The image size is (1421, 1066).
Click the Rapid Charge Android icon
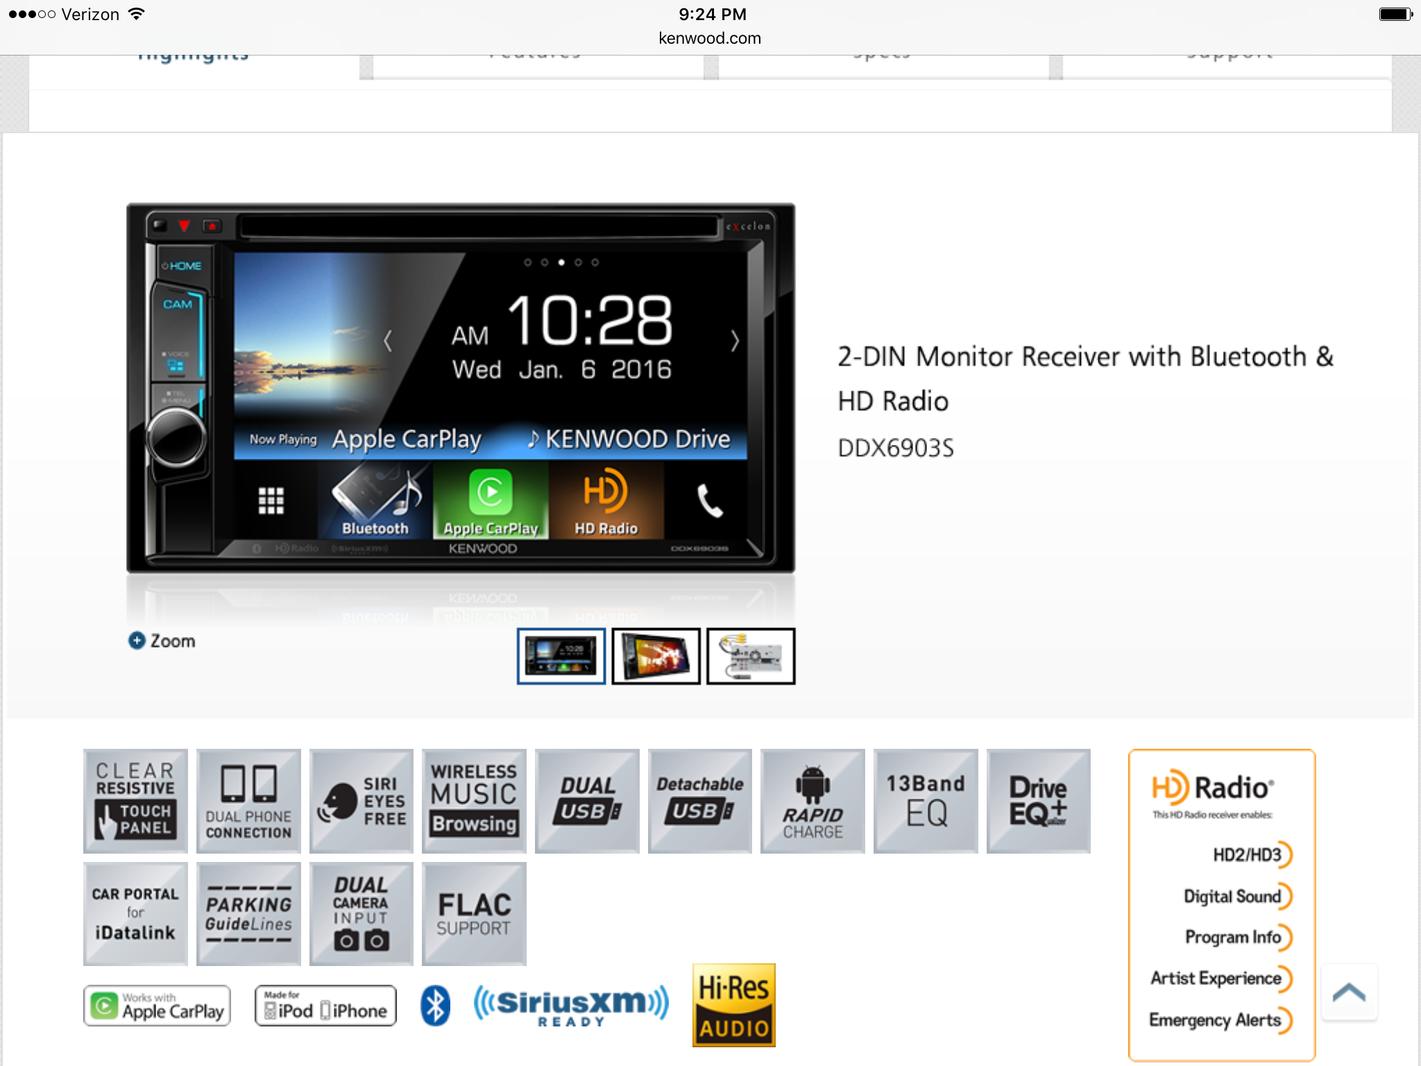click(812, 801)
